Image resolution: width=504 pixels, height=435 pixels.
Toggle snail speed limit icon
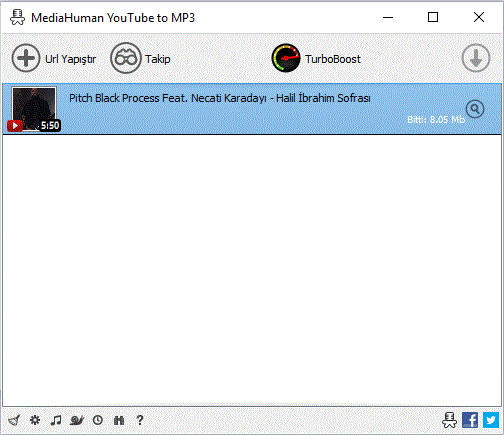pyautogui.click(x=77, y=420)
